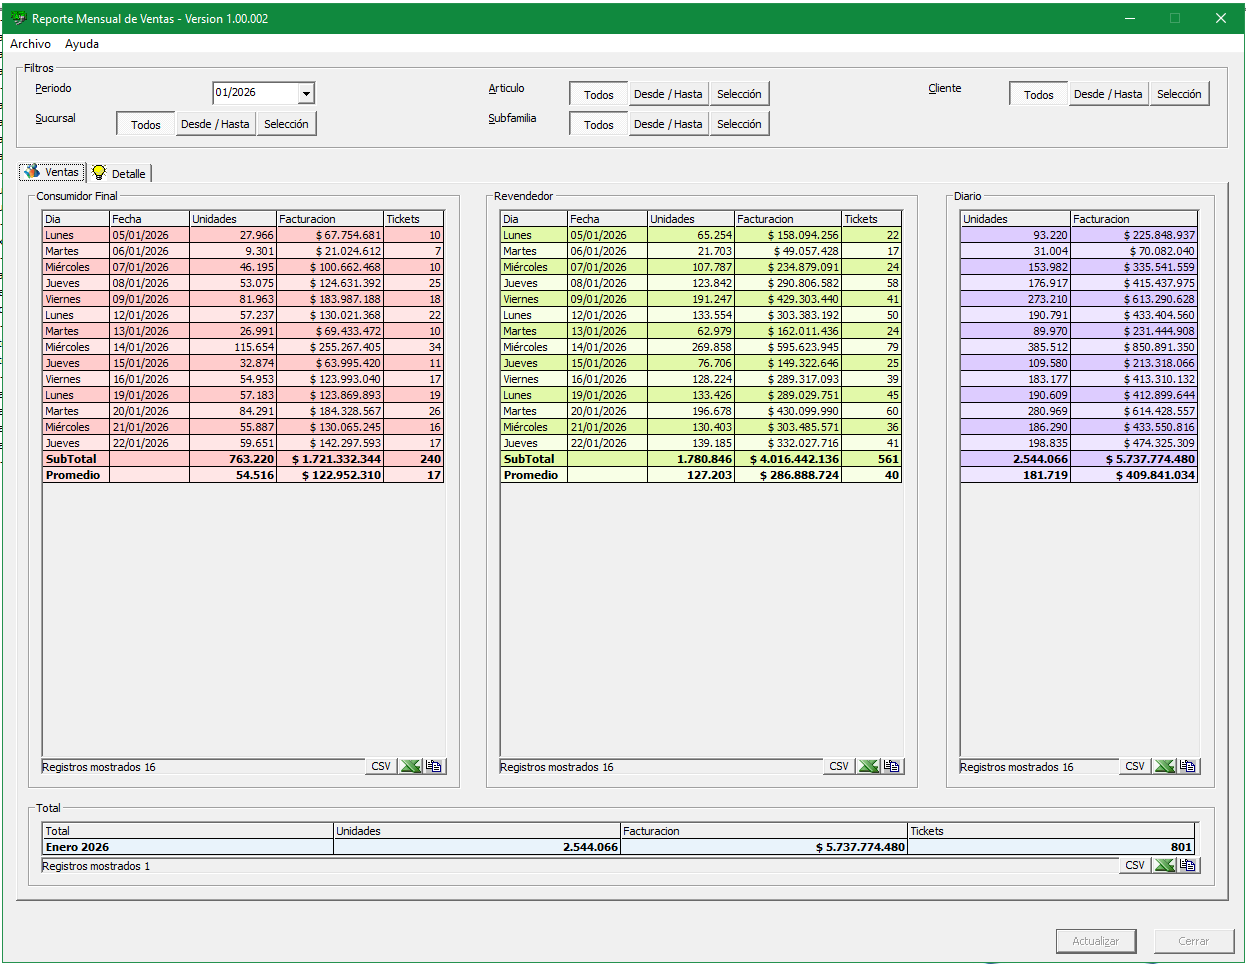Copy Consumidor Final table to clipboard

pos(434,766)
